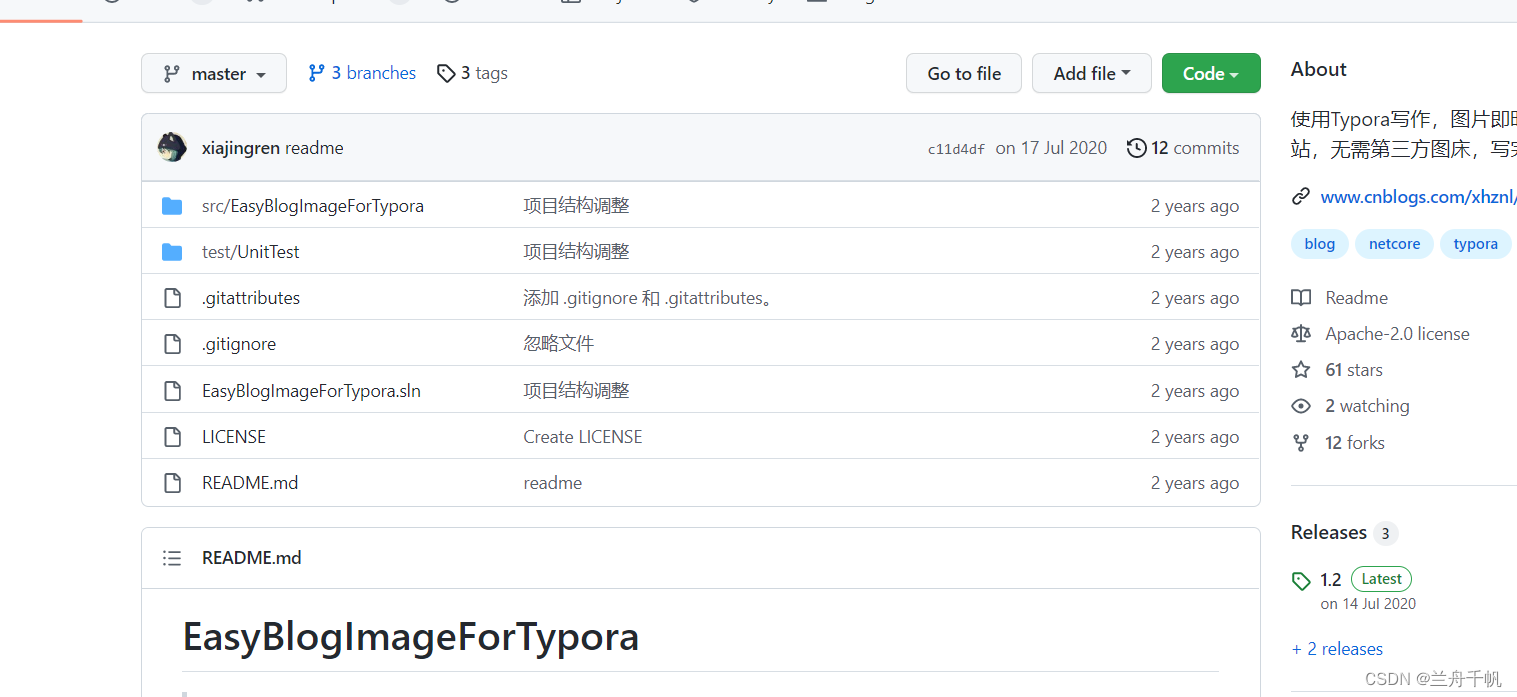
Task: Open the LICENSE file
Action: pos(234,437)
